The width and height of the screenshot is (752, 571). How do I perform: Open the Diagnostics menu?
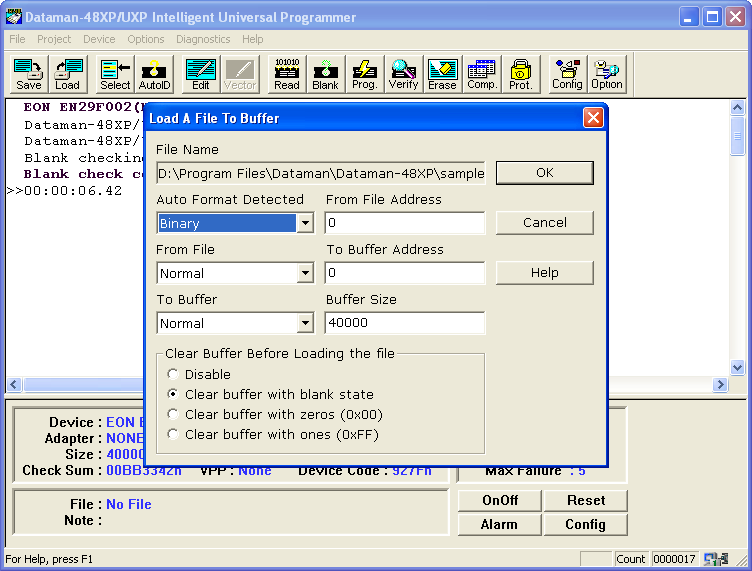click(203, 39)
